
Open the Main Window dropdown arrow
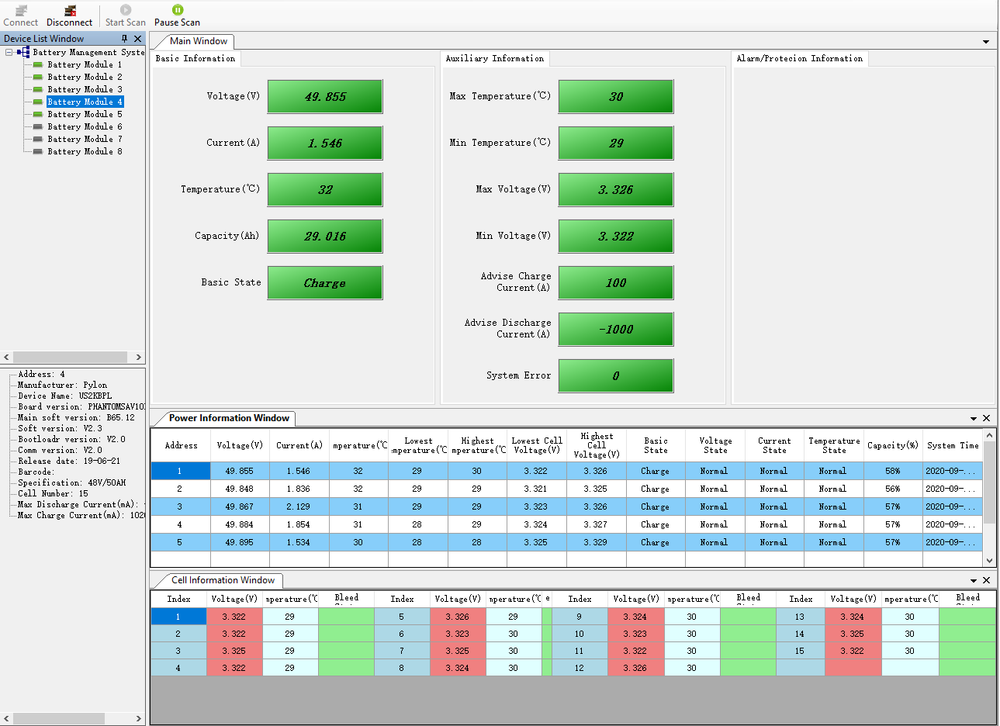986,42
